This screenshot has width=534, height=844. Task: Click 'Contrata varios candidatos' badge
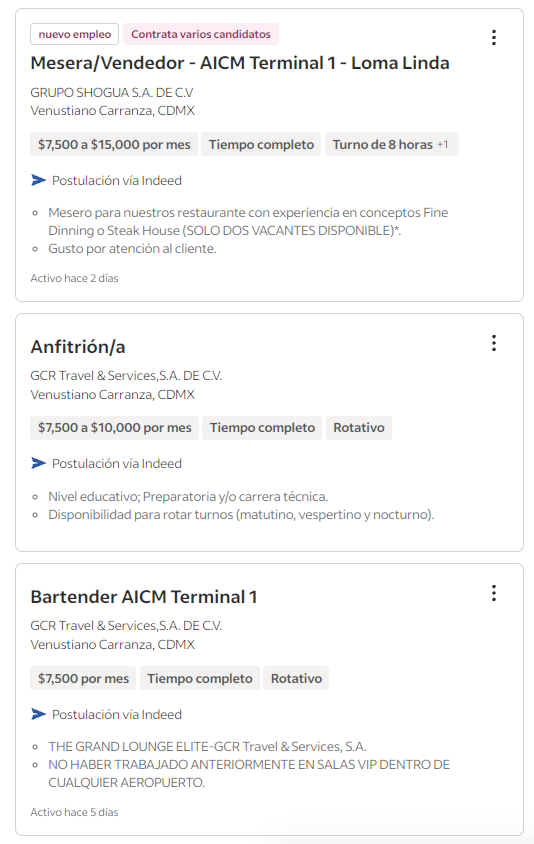point(201,34)
